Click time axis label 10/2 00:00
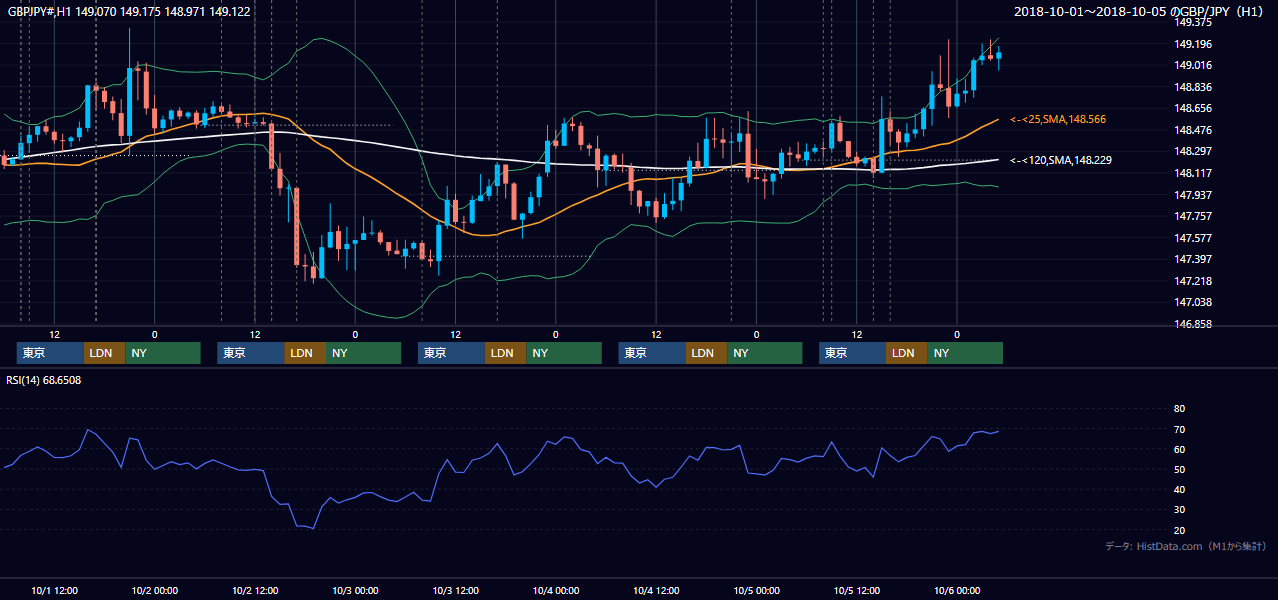Image resolution: width=1278 pixels, height=600 pixels. 155,591
